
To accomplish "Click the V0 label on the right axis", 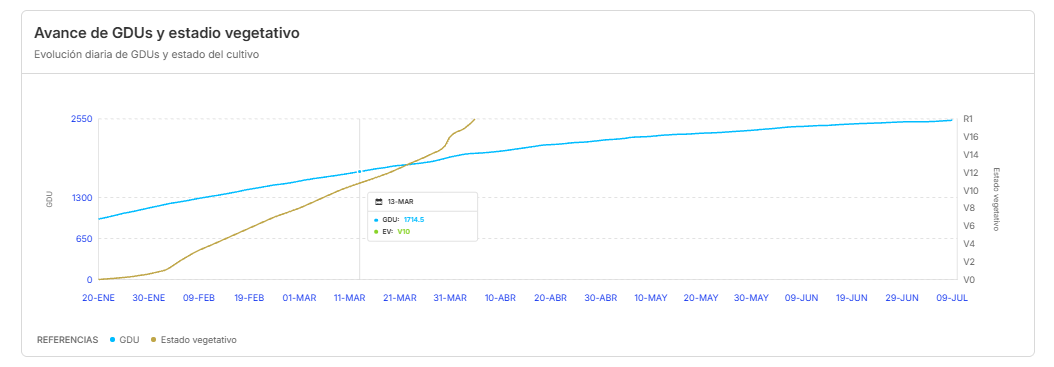I will click(969, 280).
